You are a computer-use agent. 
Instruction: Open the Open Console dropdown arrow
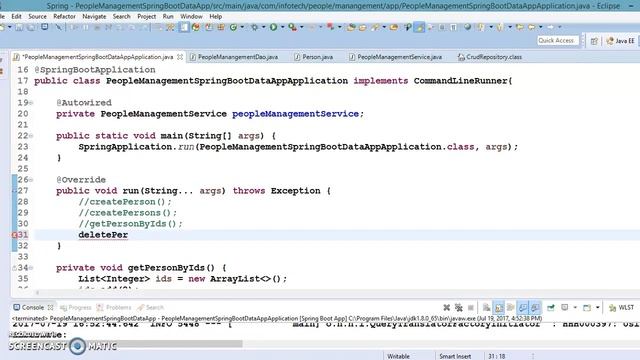(598, 307)
